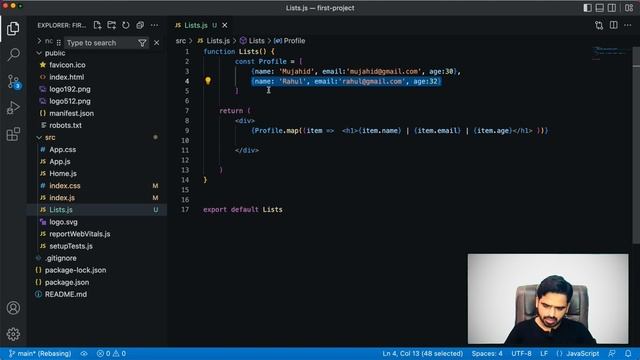Close the Explorer tree search box

pyautogui.click(x=156, y=43)
